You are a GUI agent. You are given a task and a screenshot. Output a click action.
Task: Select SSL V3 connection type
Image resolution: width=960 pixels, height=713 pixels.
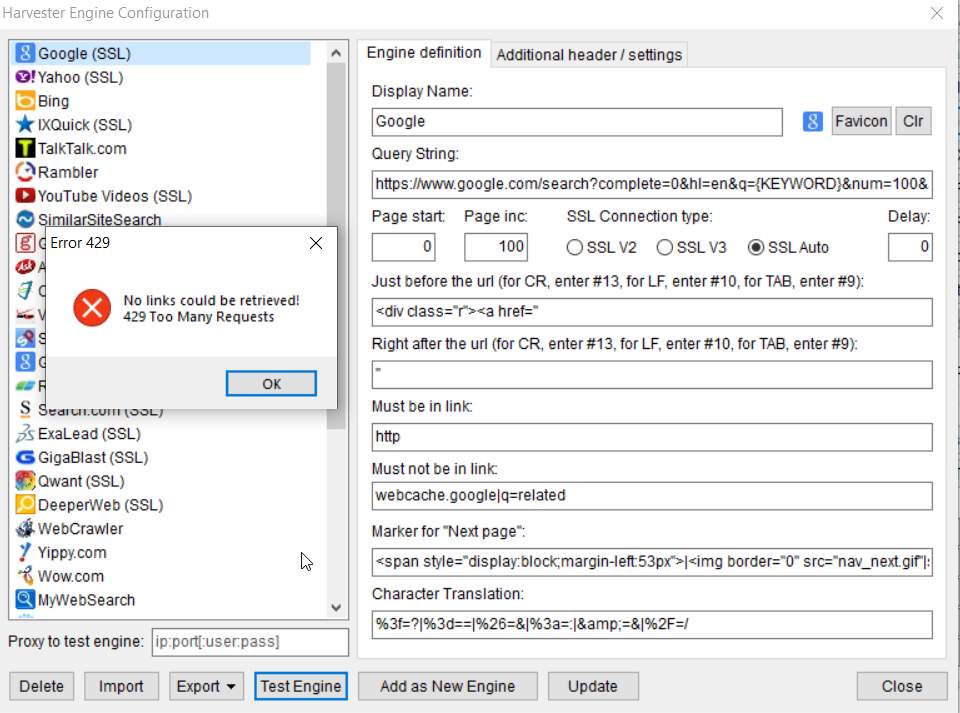pyautogui.click(x=691, y=247)
